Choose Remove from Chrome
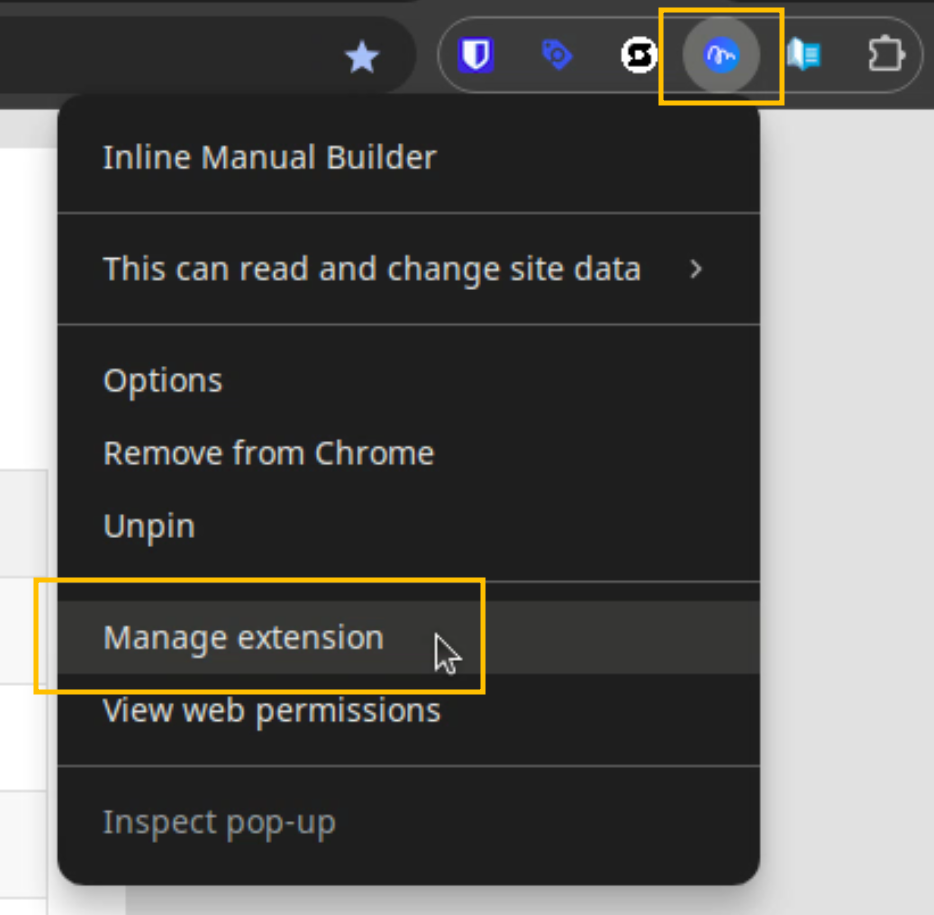Screen dimensions: 934x915 268,453
